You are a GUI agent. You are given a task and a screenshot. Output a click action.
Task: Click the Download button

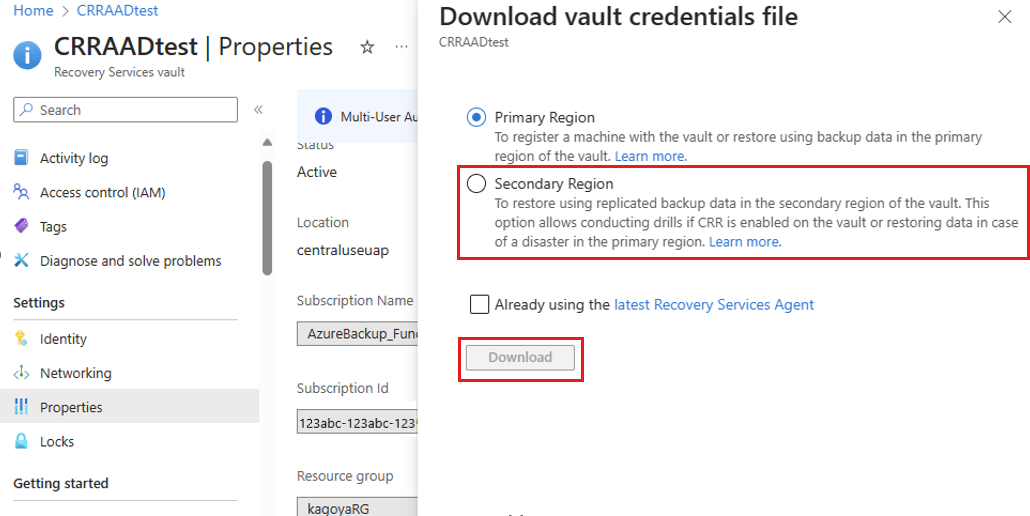pos(520,357)
